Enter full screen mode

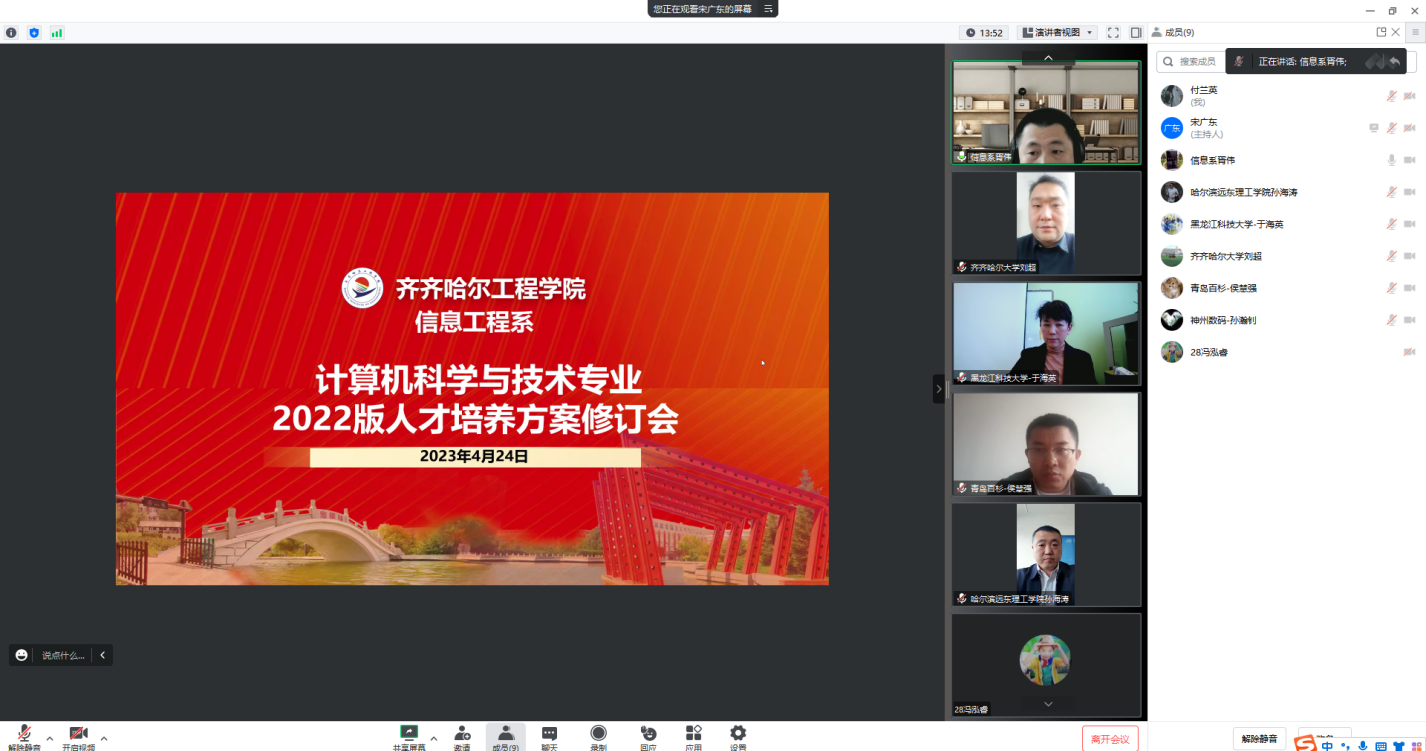1113,33
